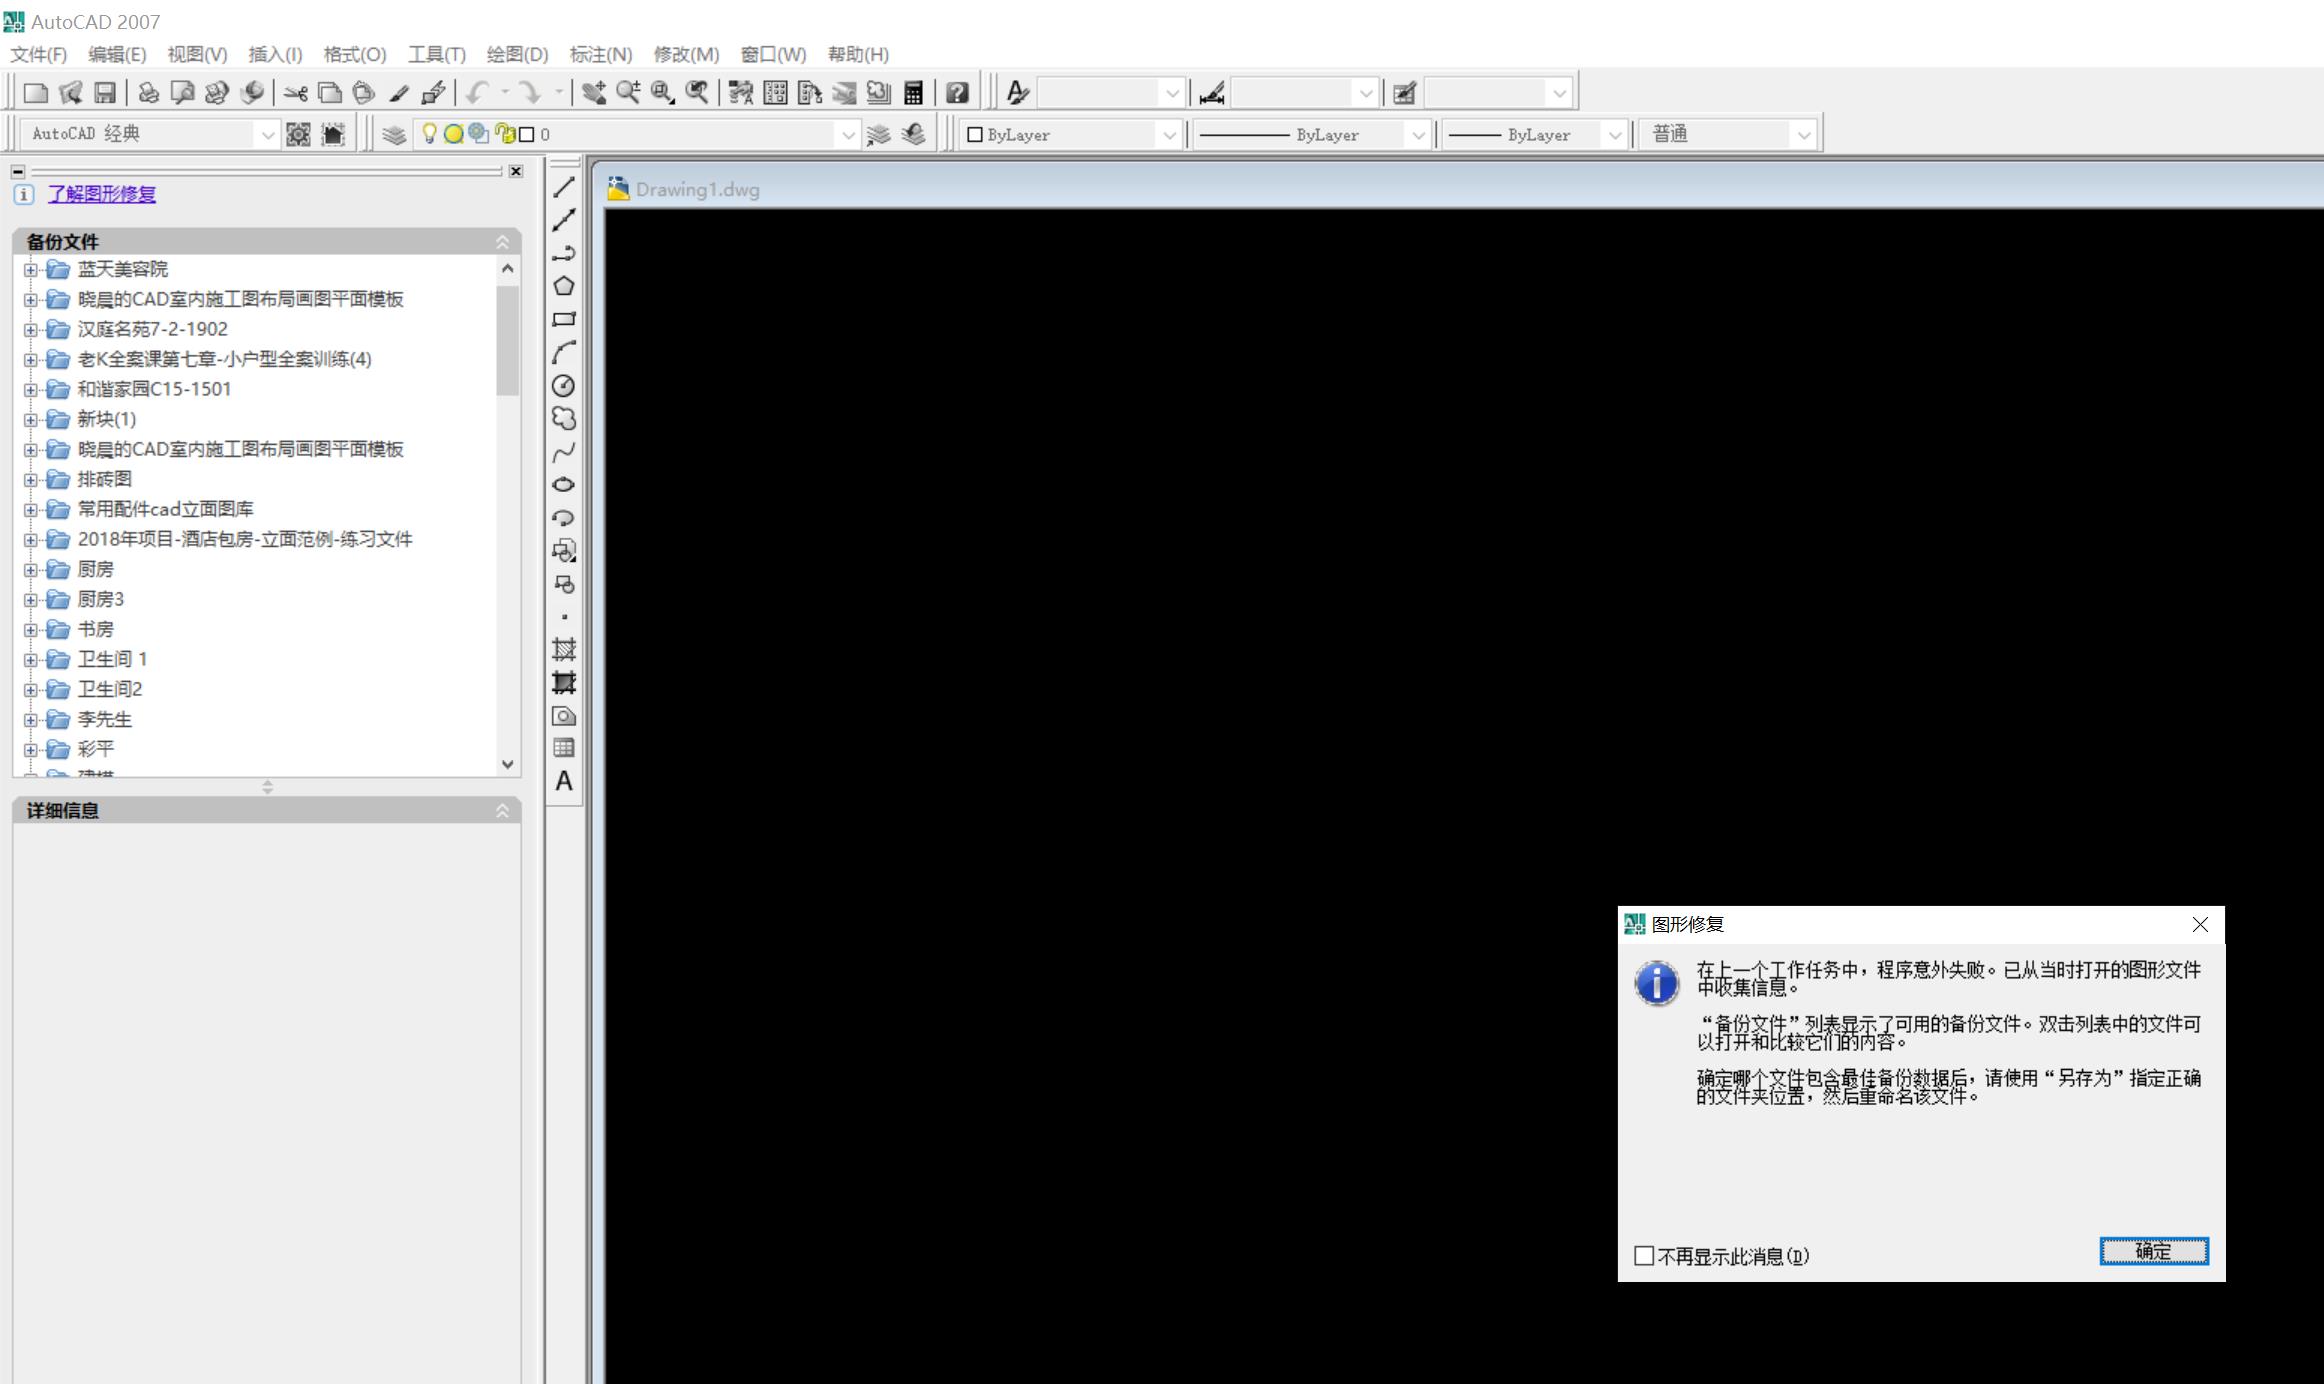Screen dimensions: 2324x1384
Task: Check the 不再显示此消息 checkbox
Action: [x=1644, y=1255]
